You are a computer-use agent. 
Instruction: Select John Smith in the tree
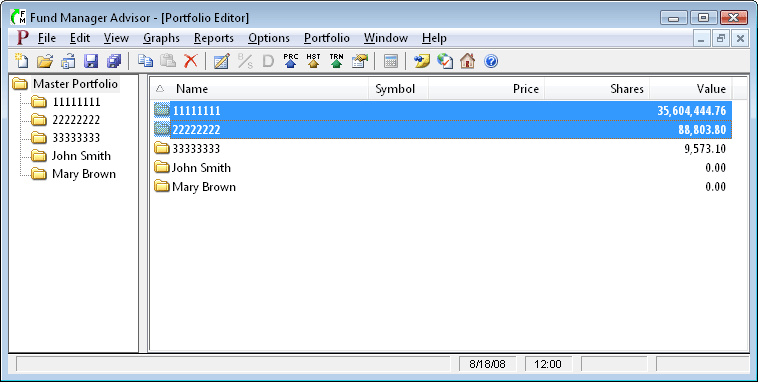click(81, 156)
